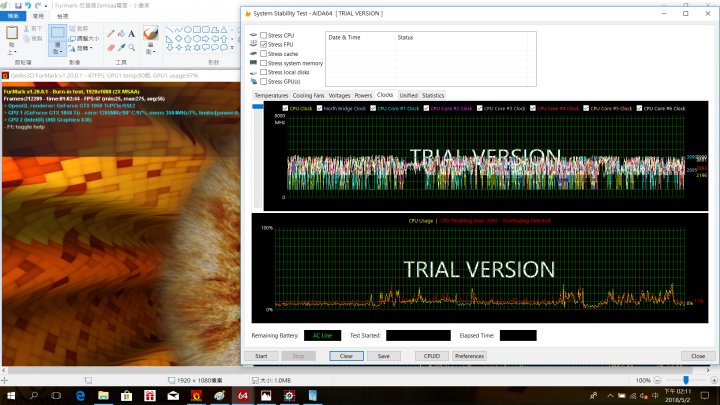Click the Resize icon in Paint
Image resolution: width=720 pixels, height=405 pixels.
(x=72, y=39)
